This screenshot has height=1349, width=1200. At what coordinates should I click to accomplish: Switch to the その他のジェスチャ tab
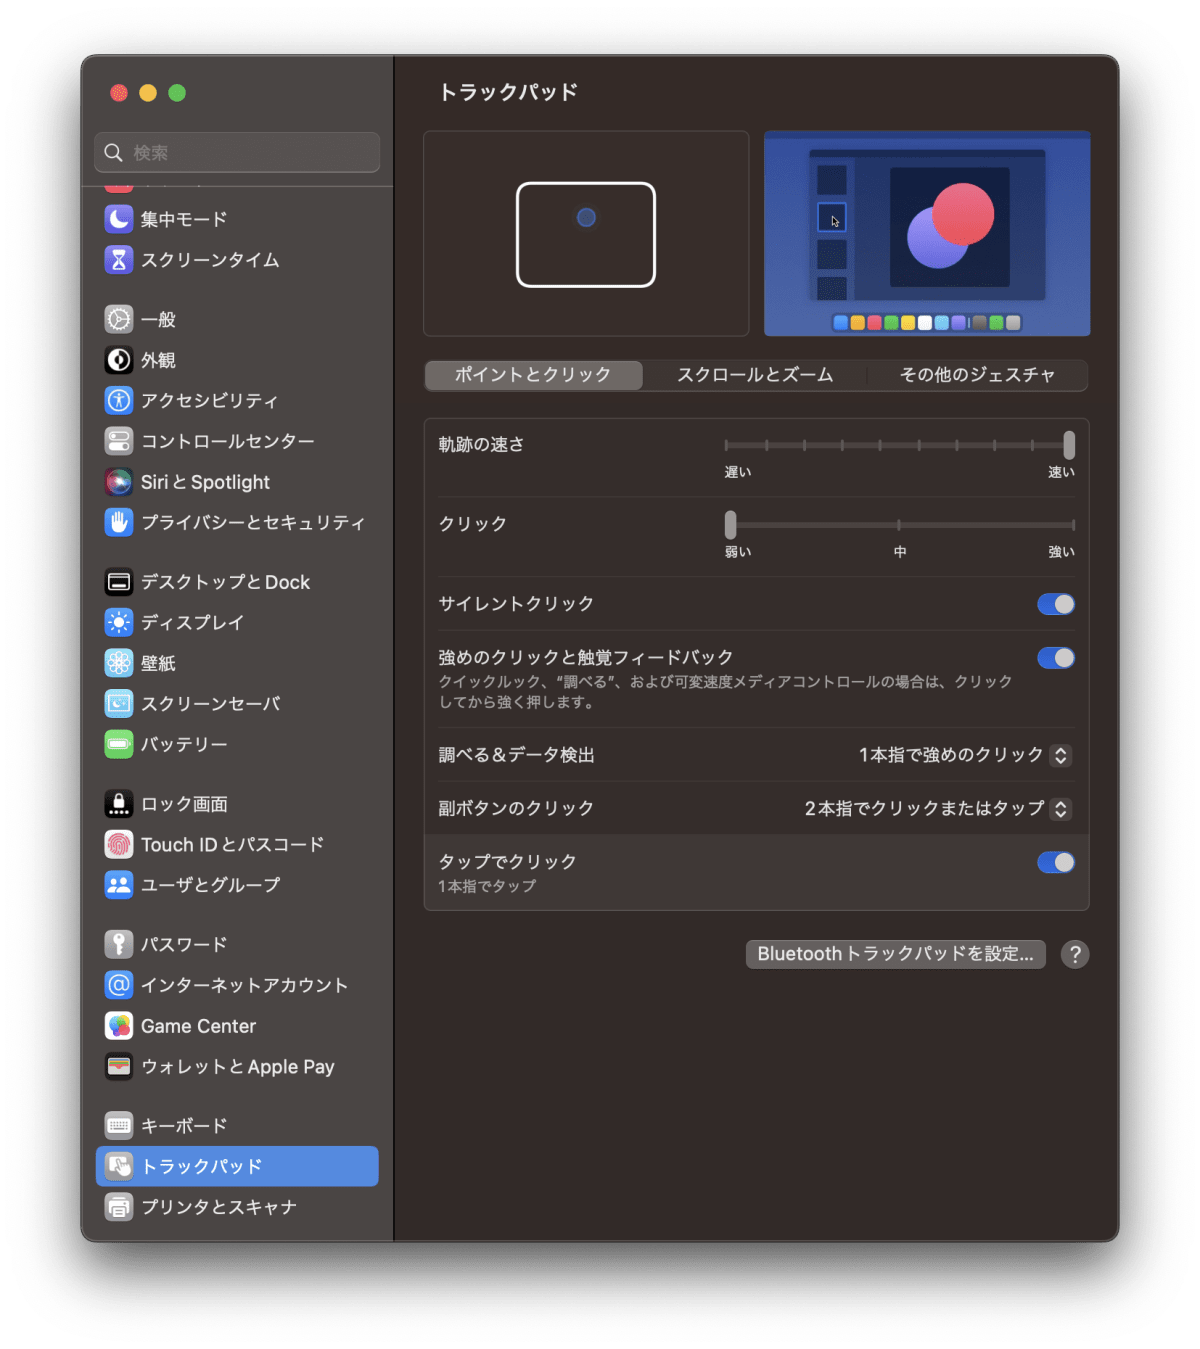tap(977, 375)
